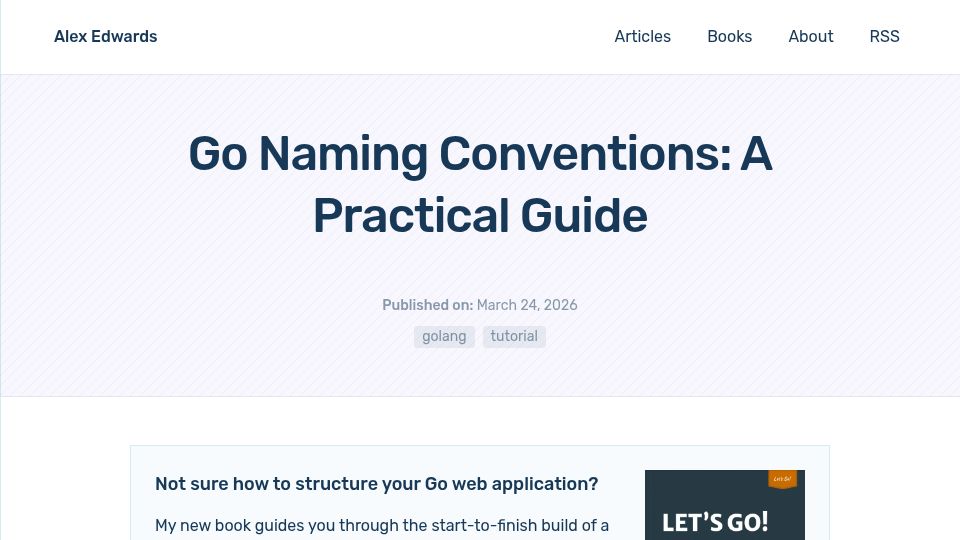Click the Let's Go book cover image
This screenshot has height=540, width=960.
tap(724, 505)
